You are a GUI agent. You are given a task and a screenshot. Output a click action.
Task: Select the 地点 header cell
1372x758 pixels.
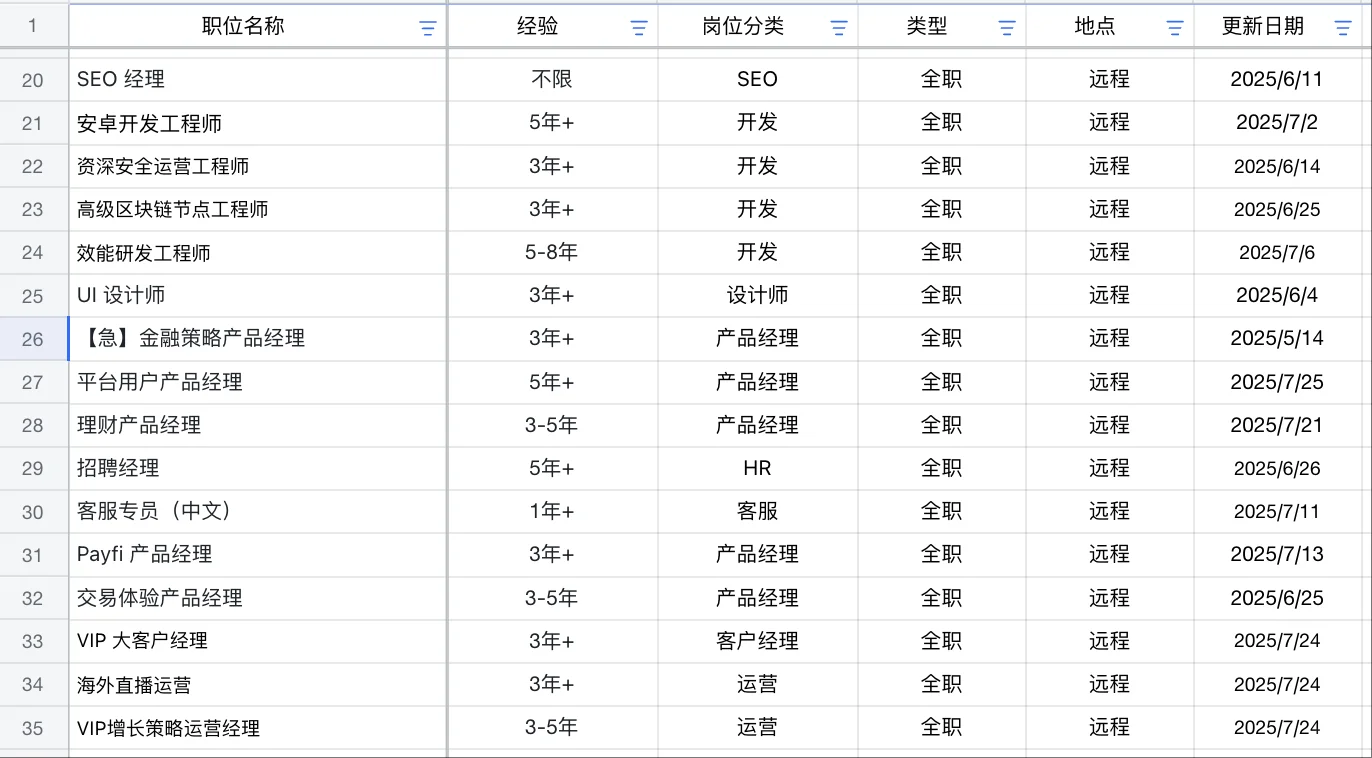pyautogui.click(x=1110, y=26)
